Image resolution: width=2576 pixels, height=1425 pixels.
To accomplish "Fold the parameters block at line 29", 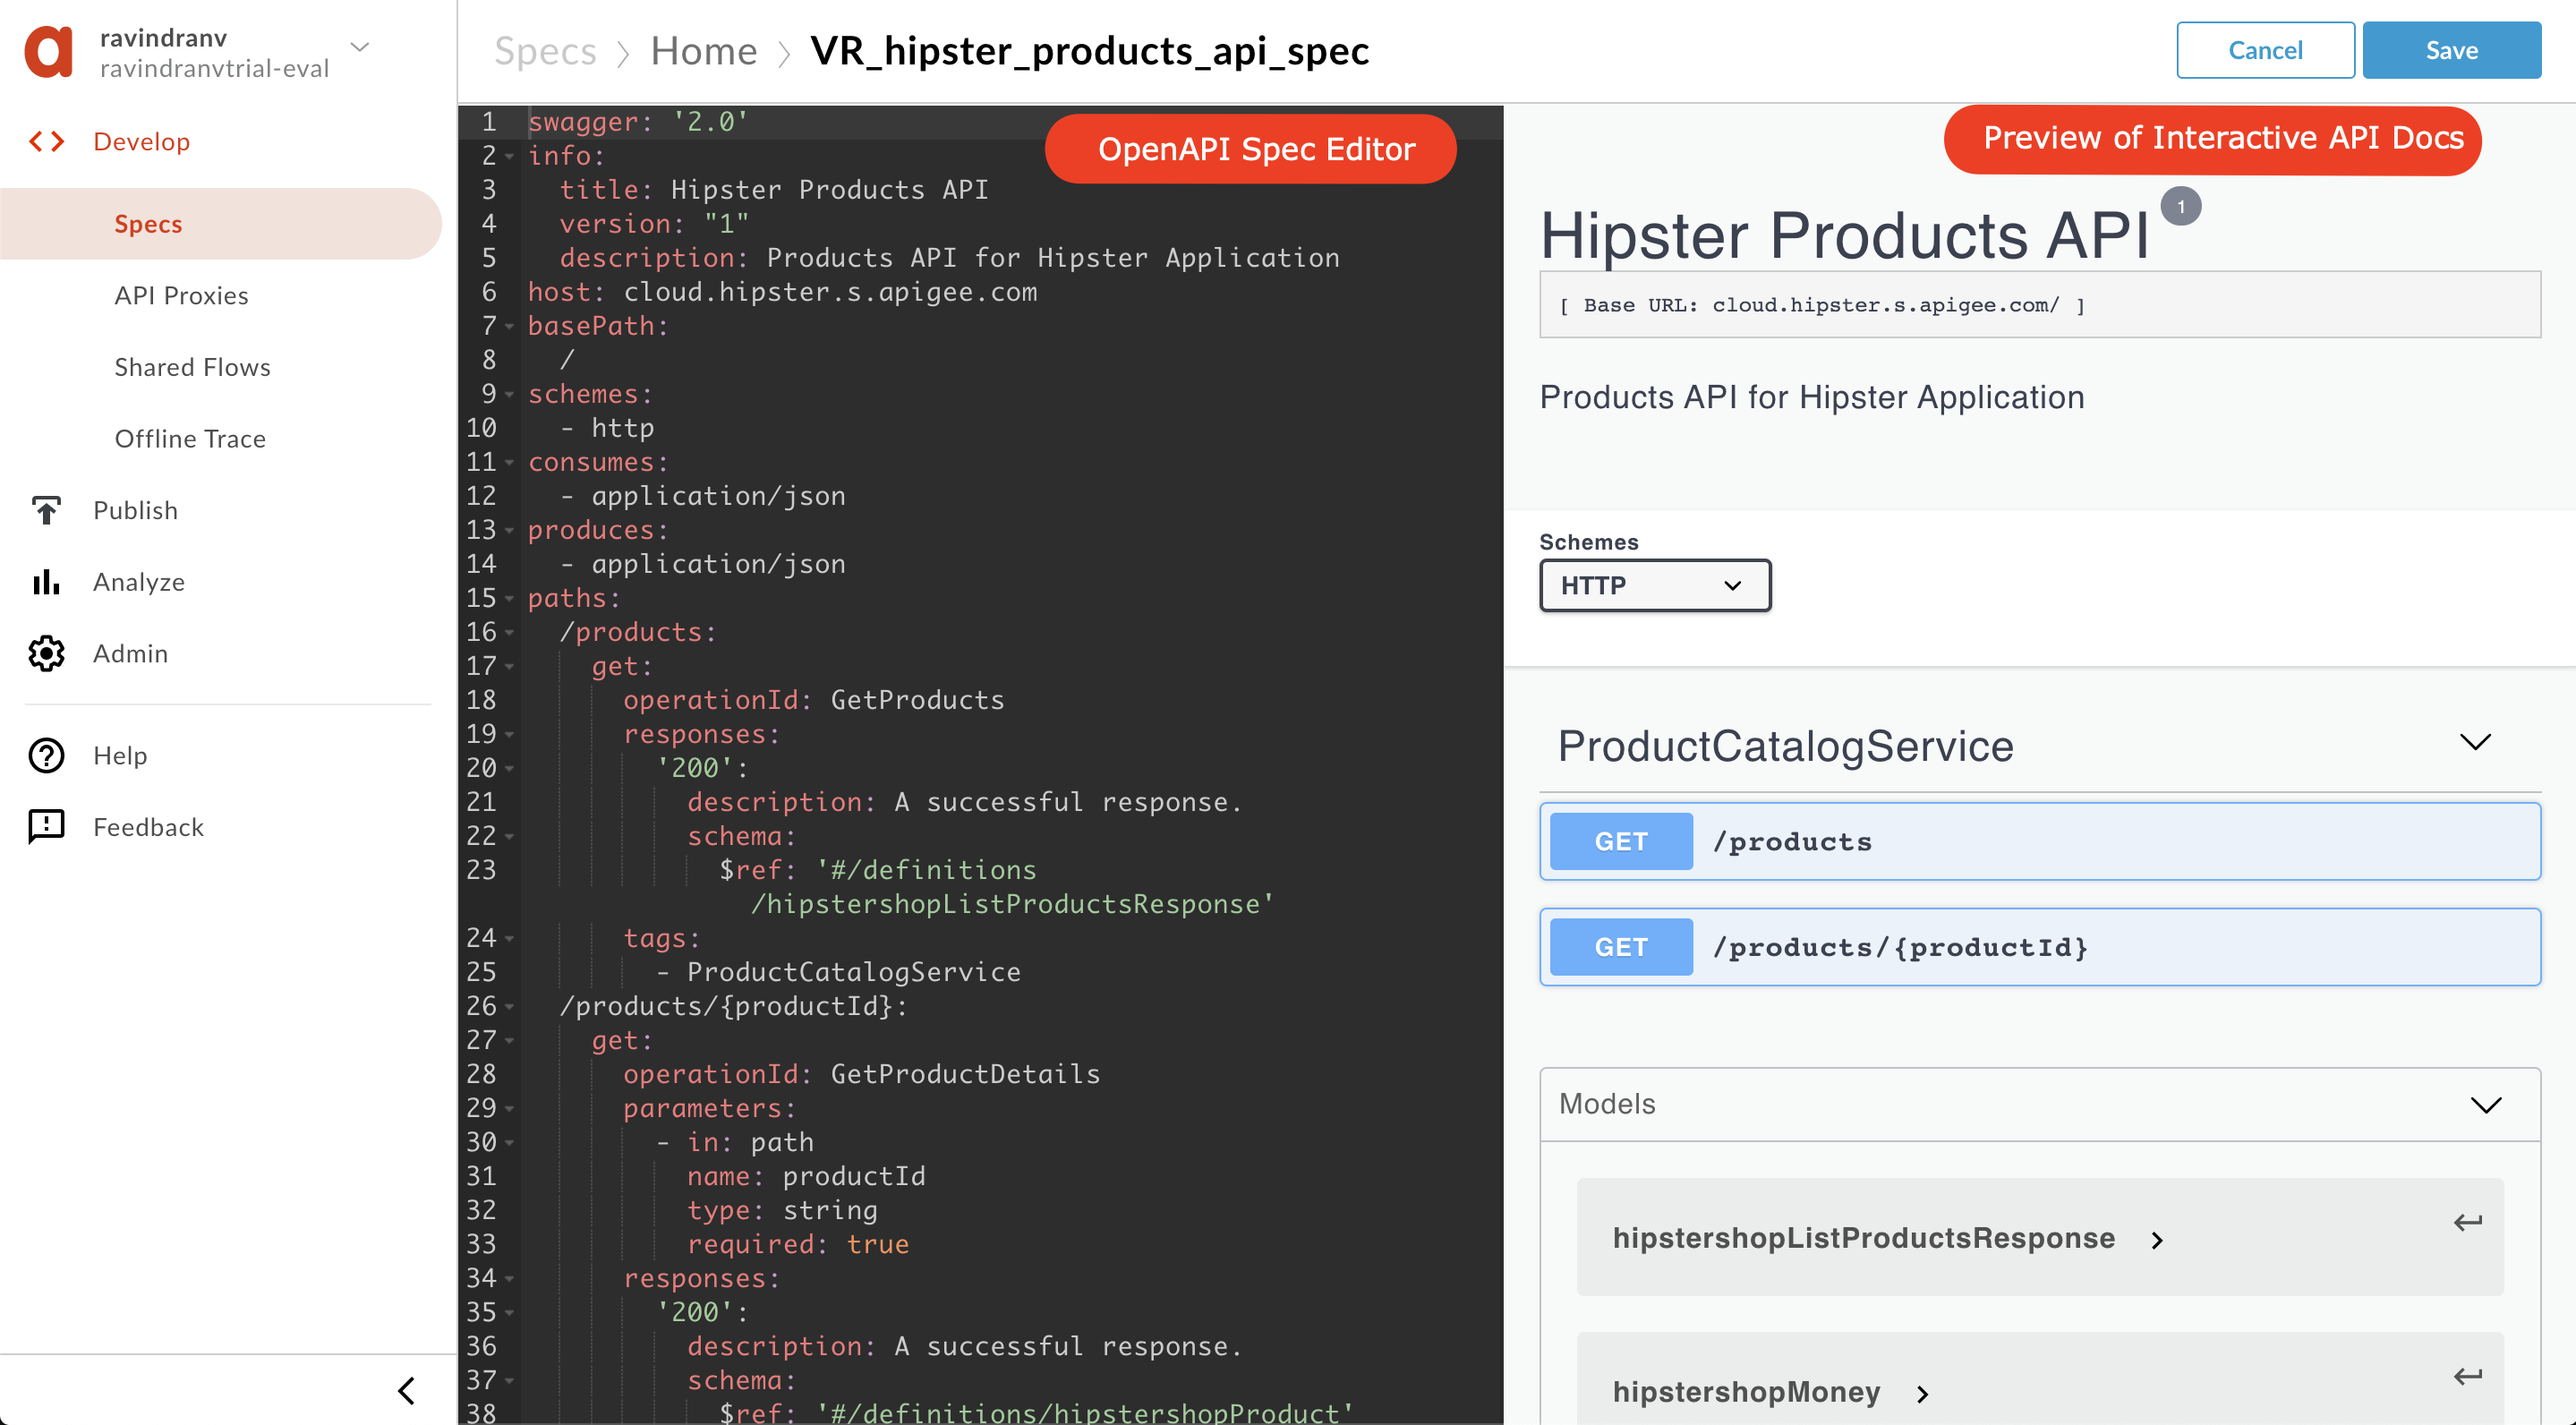I will pyautogui.click(x=510, y=1109).
